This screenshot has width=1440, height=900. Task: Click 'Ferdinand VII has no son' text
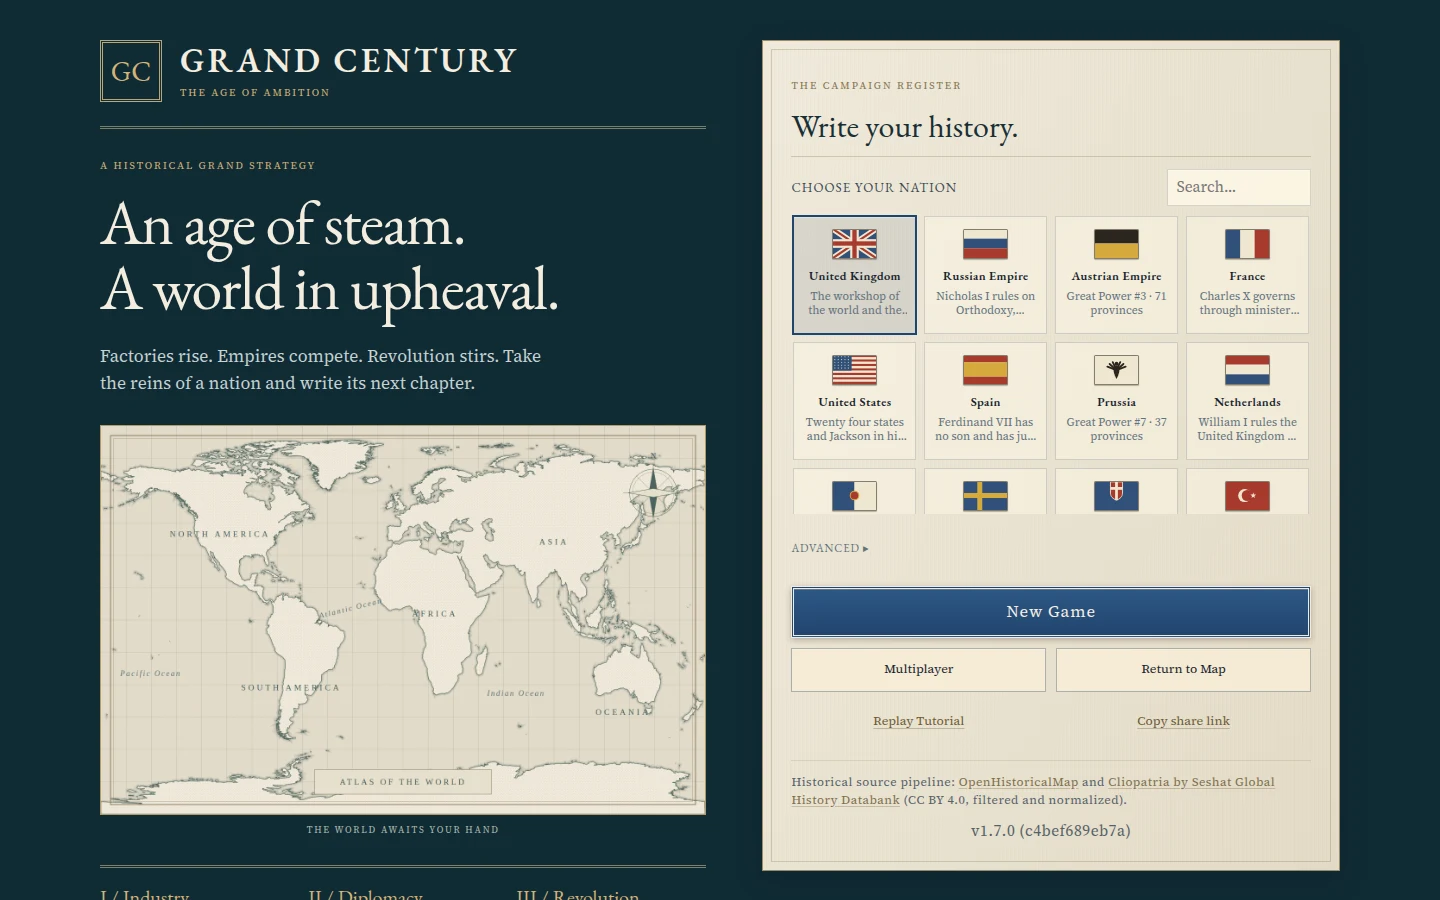(985, 429)
